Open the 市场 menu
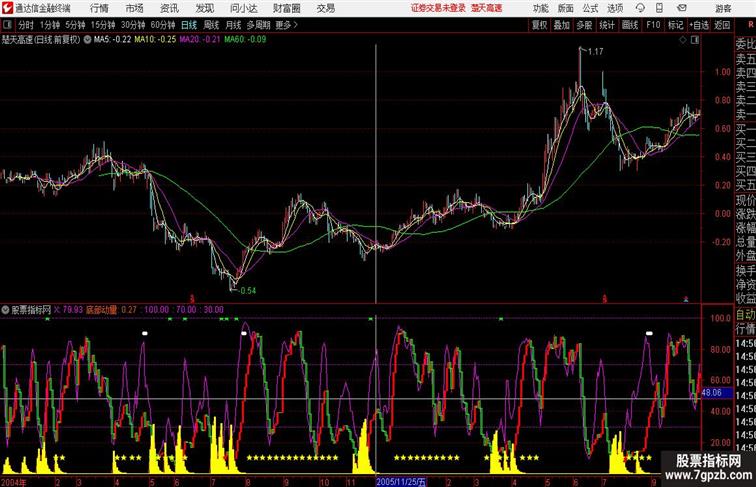Screen dimensions: 756x487 134,8
